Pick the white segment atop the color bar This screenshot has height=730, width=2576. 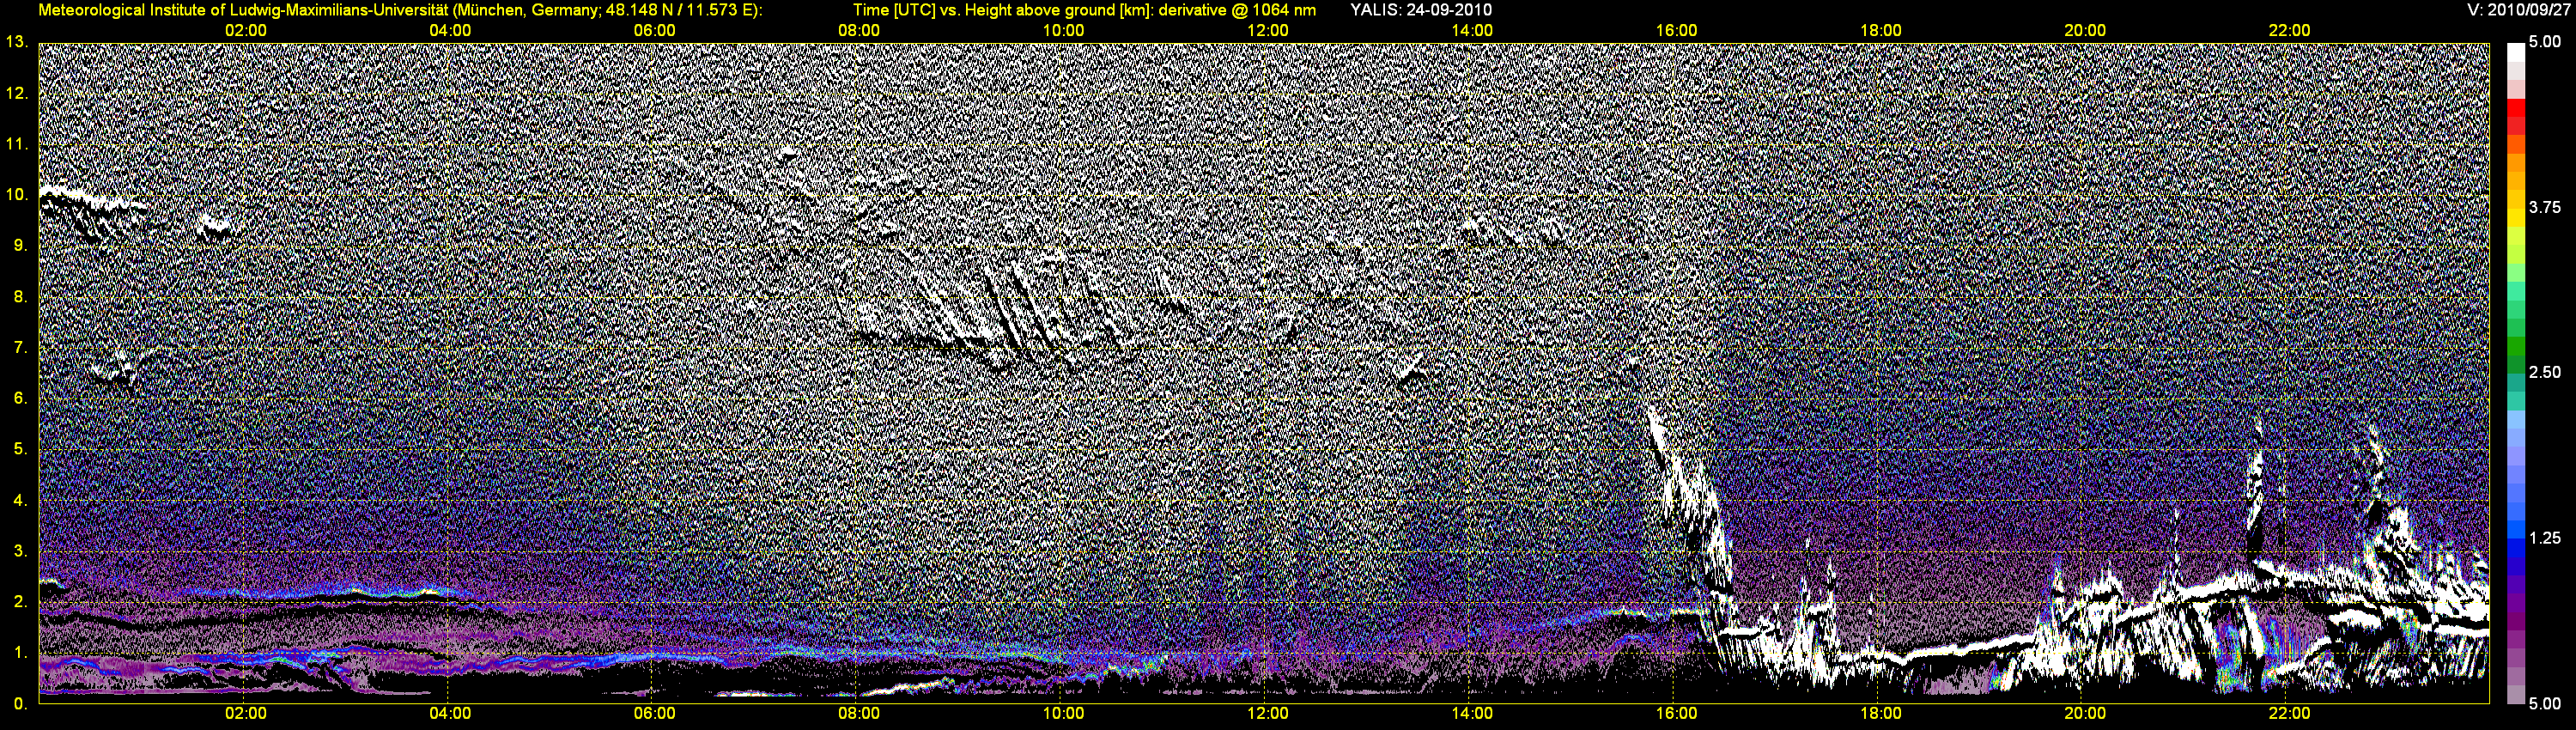(2515, 53)
